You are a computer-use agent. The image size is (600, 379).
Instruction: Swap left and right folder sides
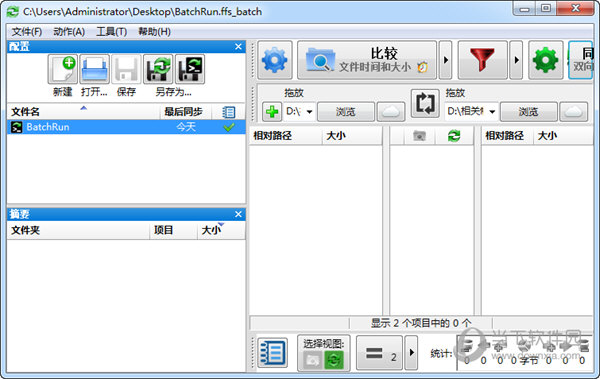425,103
